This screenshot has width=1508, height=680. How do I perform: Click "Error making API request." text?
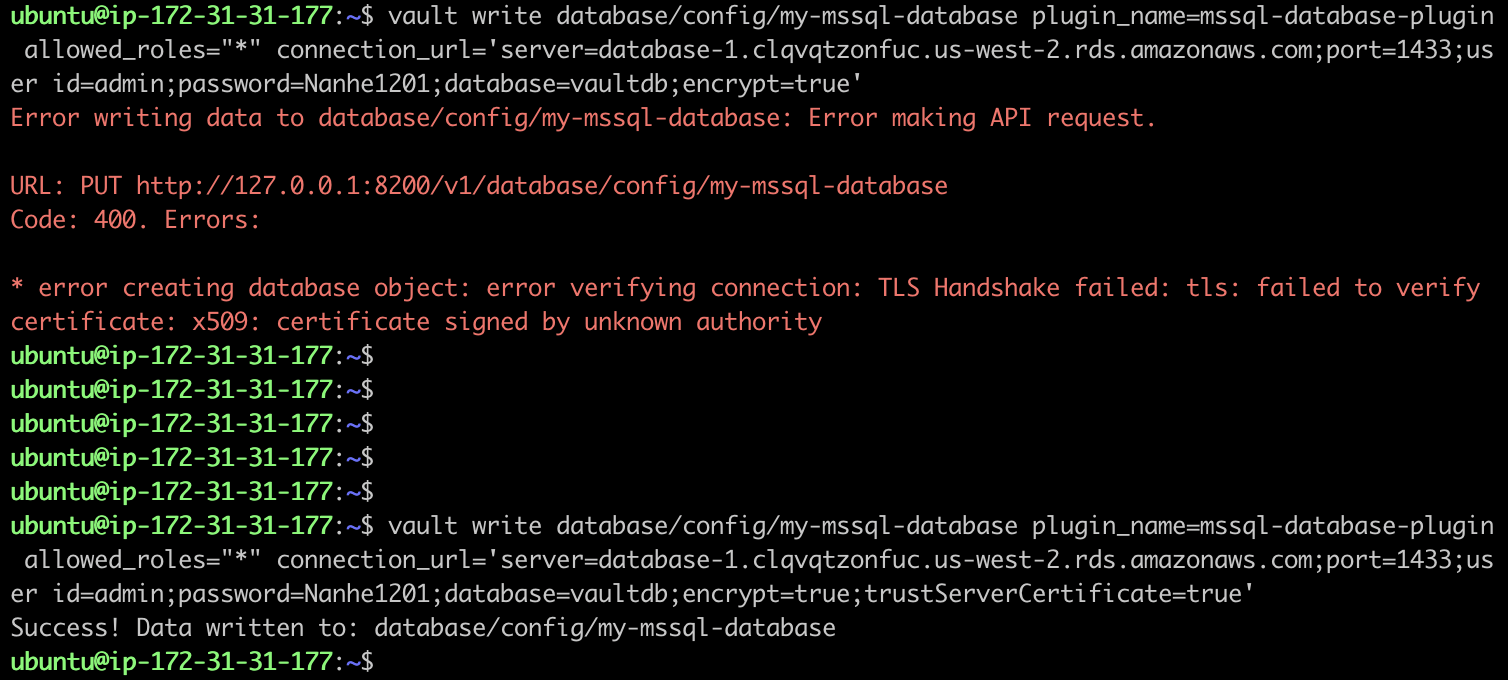click(981, 118)
